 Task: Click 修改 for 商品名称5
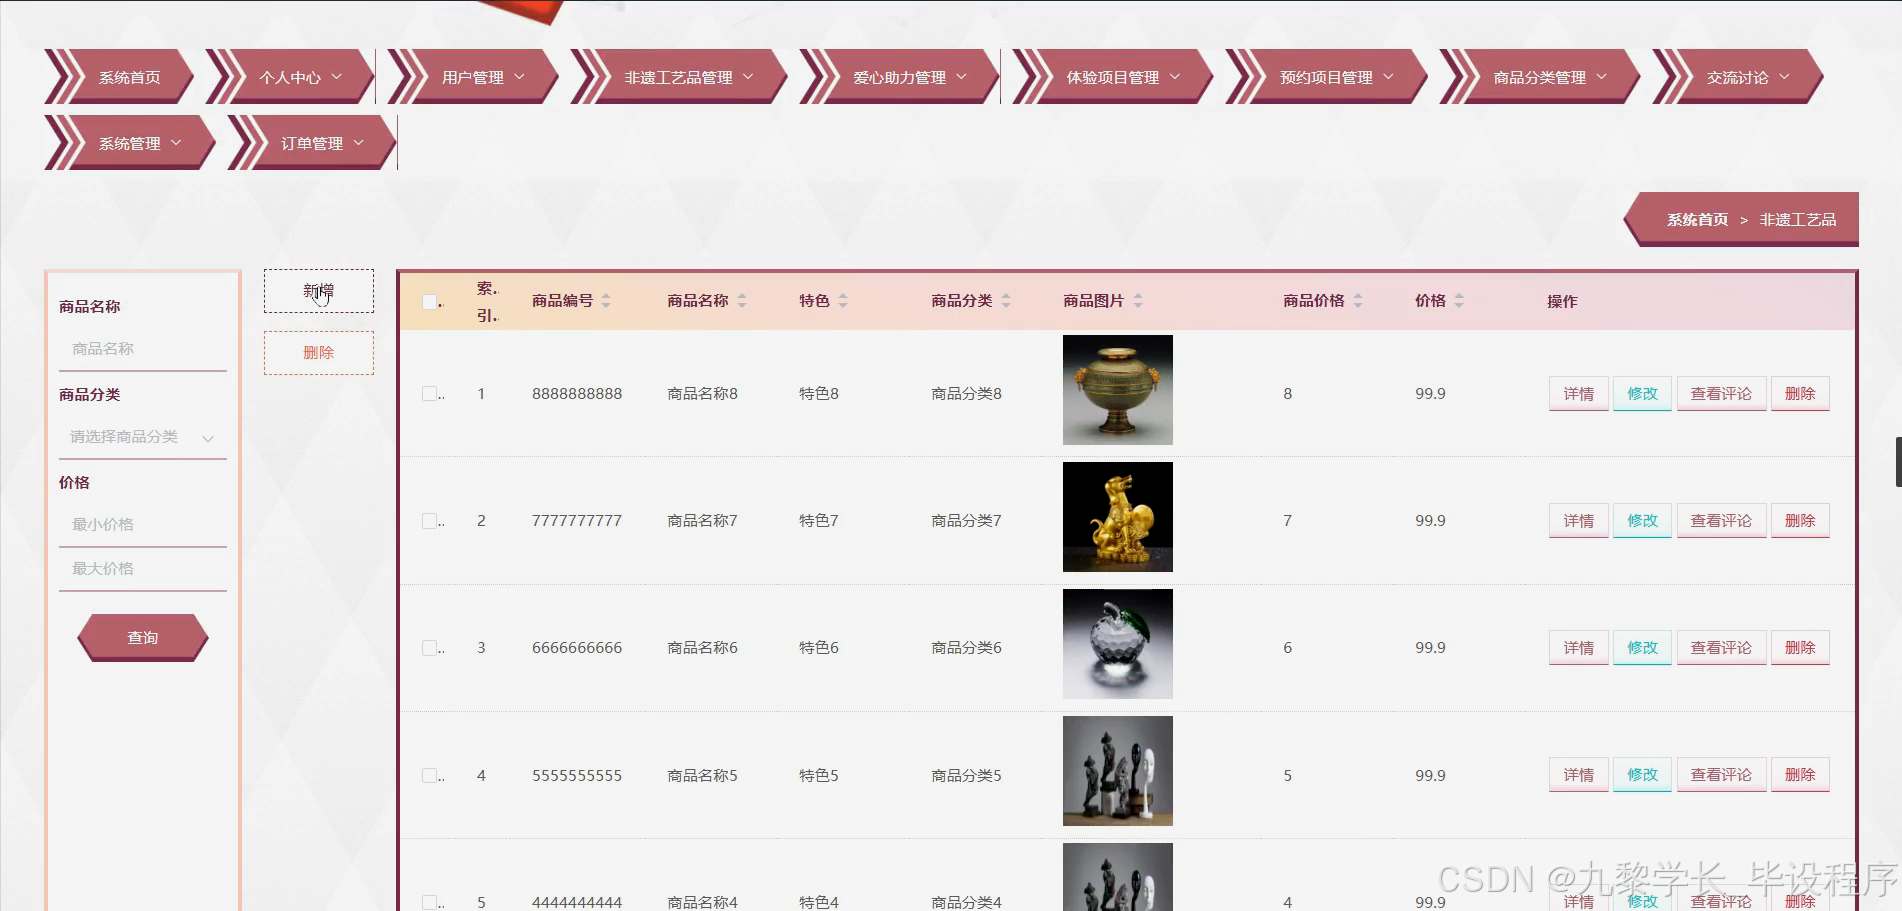pyautogui.click(x=1642, y=775)
